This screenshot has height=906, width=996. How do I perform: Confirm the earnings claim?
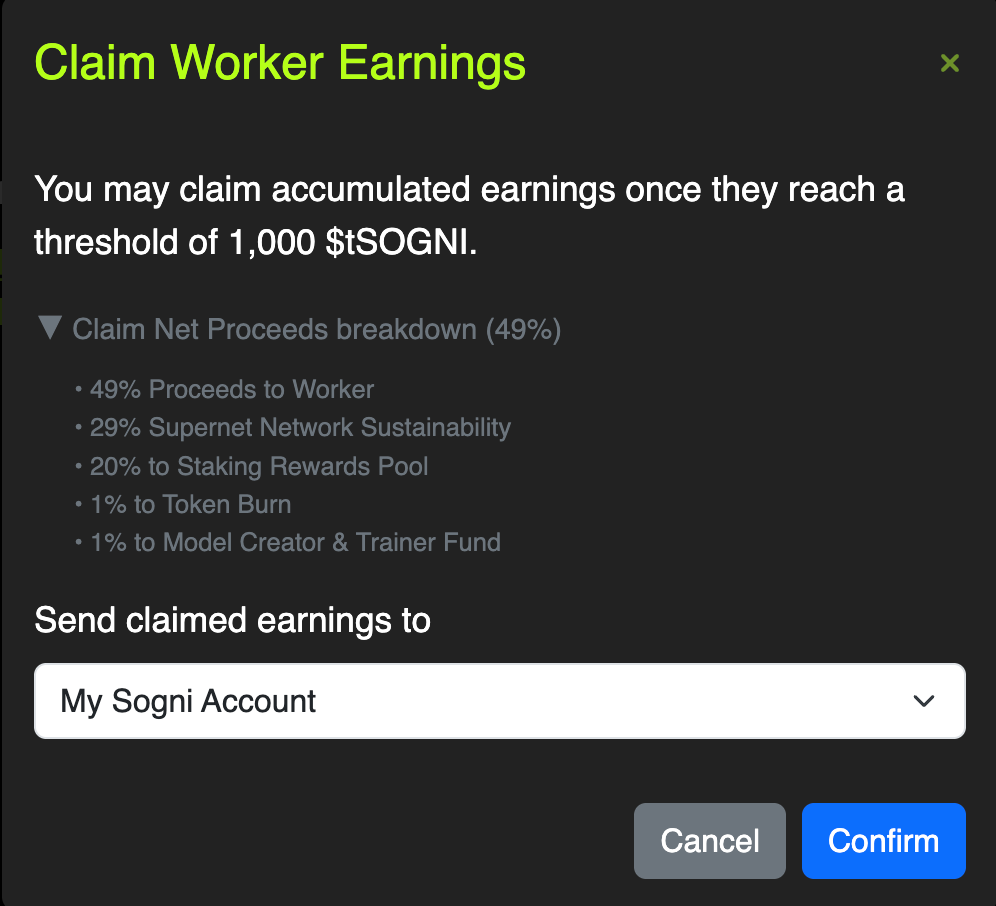pyautogui.click(x=884, y=841)
